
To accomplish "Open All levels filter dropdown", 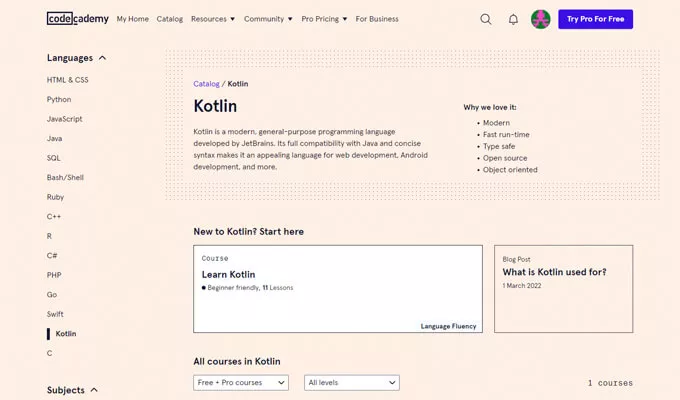I will [x=352, y=383].
